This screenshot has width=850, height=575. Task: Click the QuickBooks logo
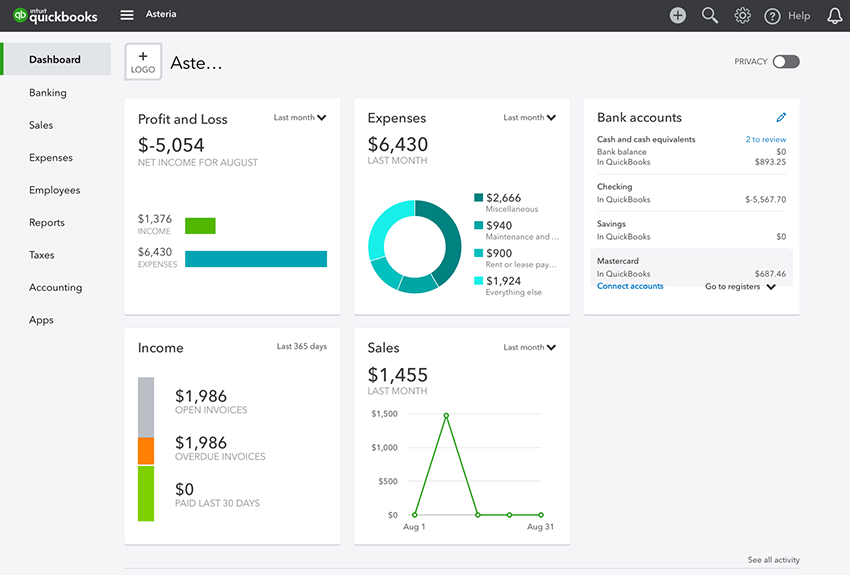[55, 16]
